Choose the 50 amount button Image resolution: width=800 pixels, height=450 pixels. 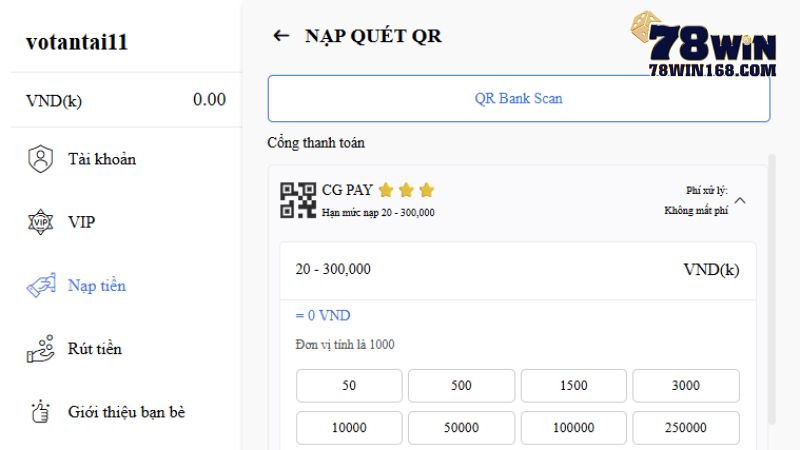coord(349,386)
